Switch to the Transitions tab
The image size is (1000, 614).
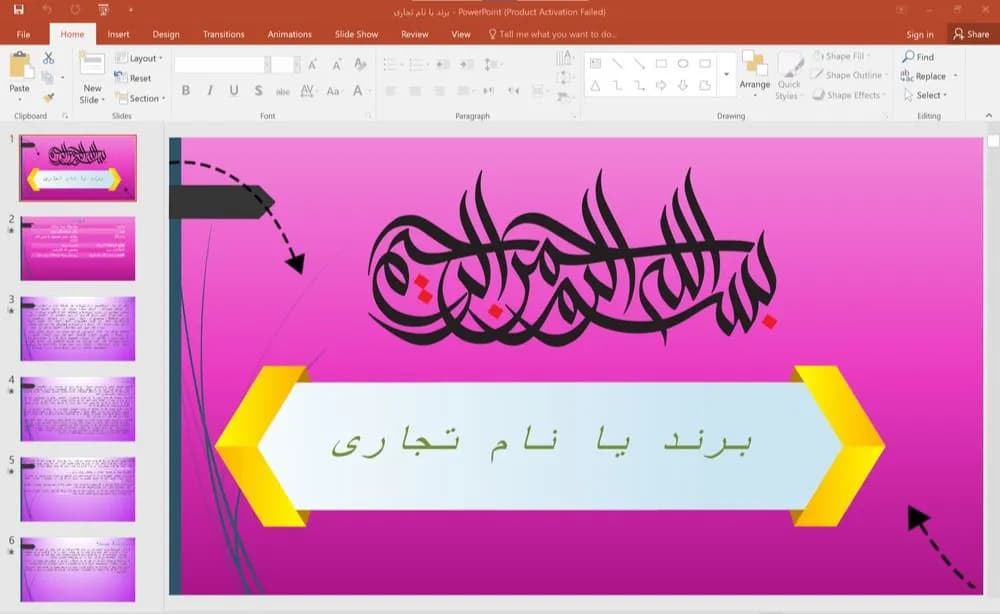coord(223,34)
